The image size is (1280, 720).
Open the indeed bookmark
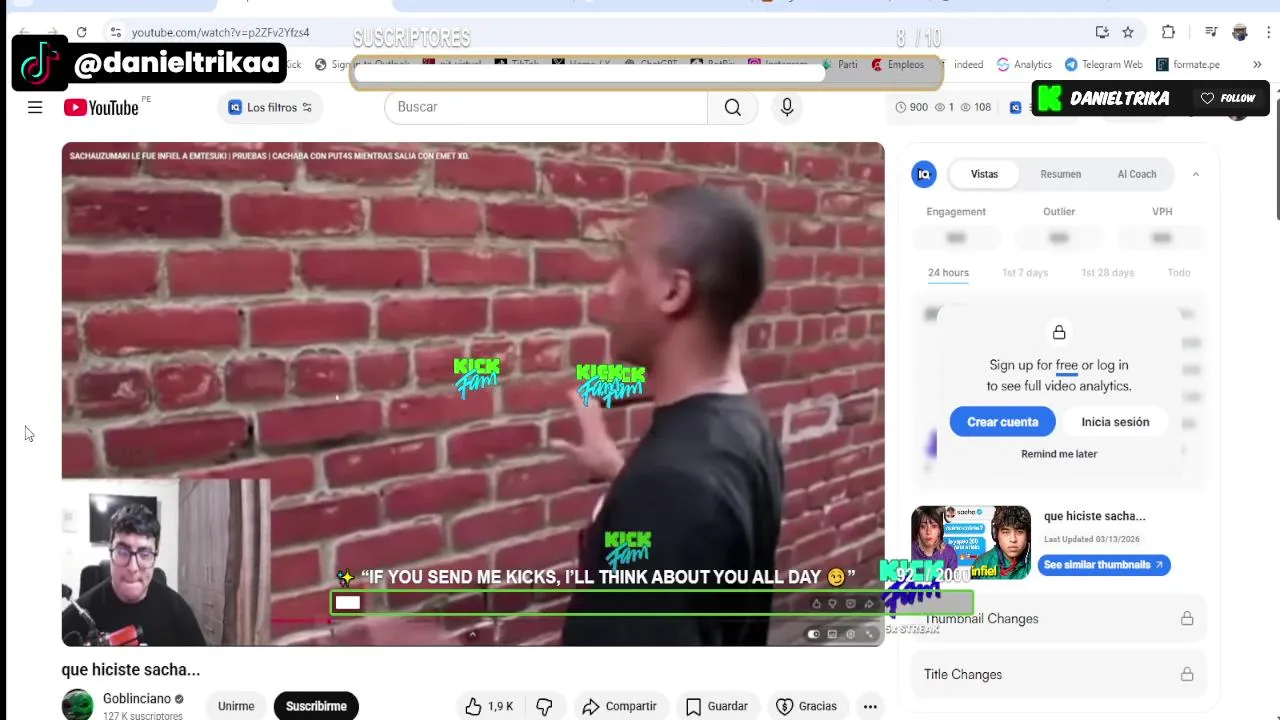pos(968,64)
